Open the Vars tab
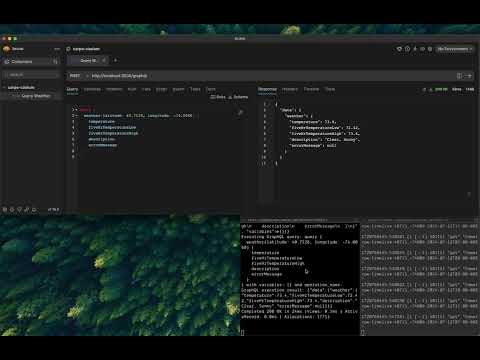480x360 pixels. (146, 89)
